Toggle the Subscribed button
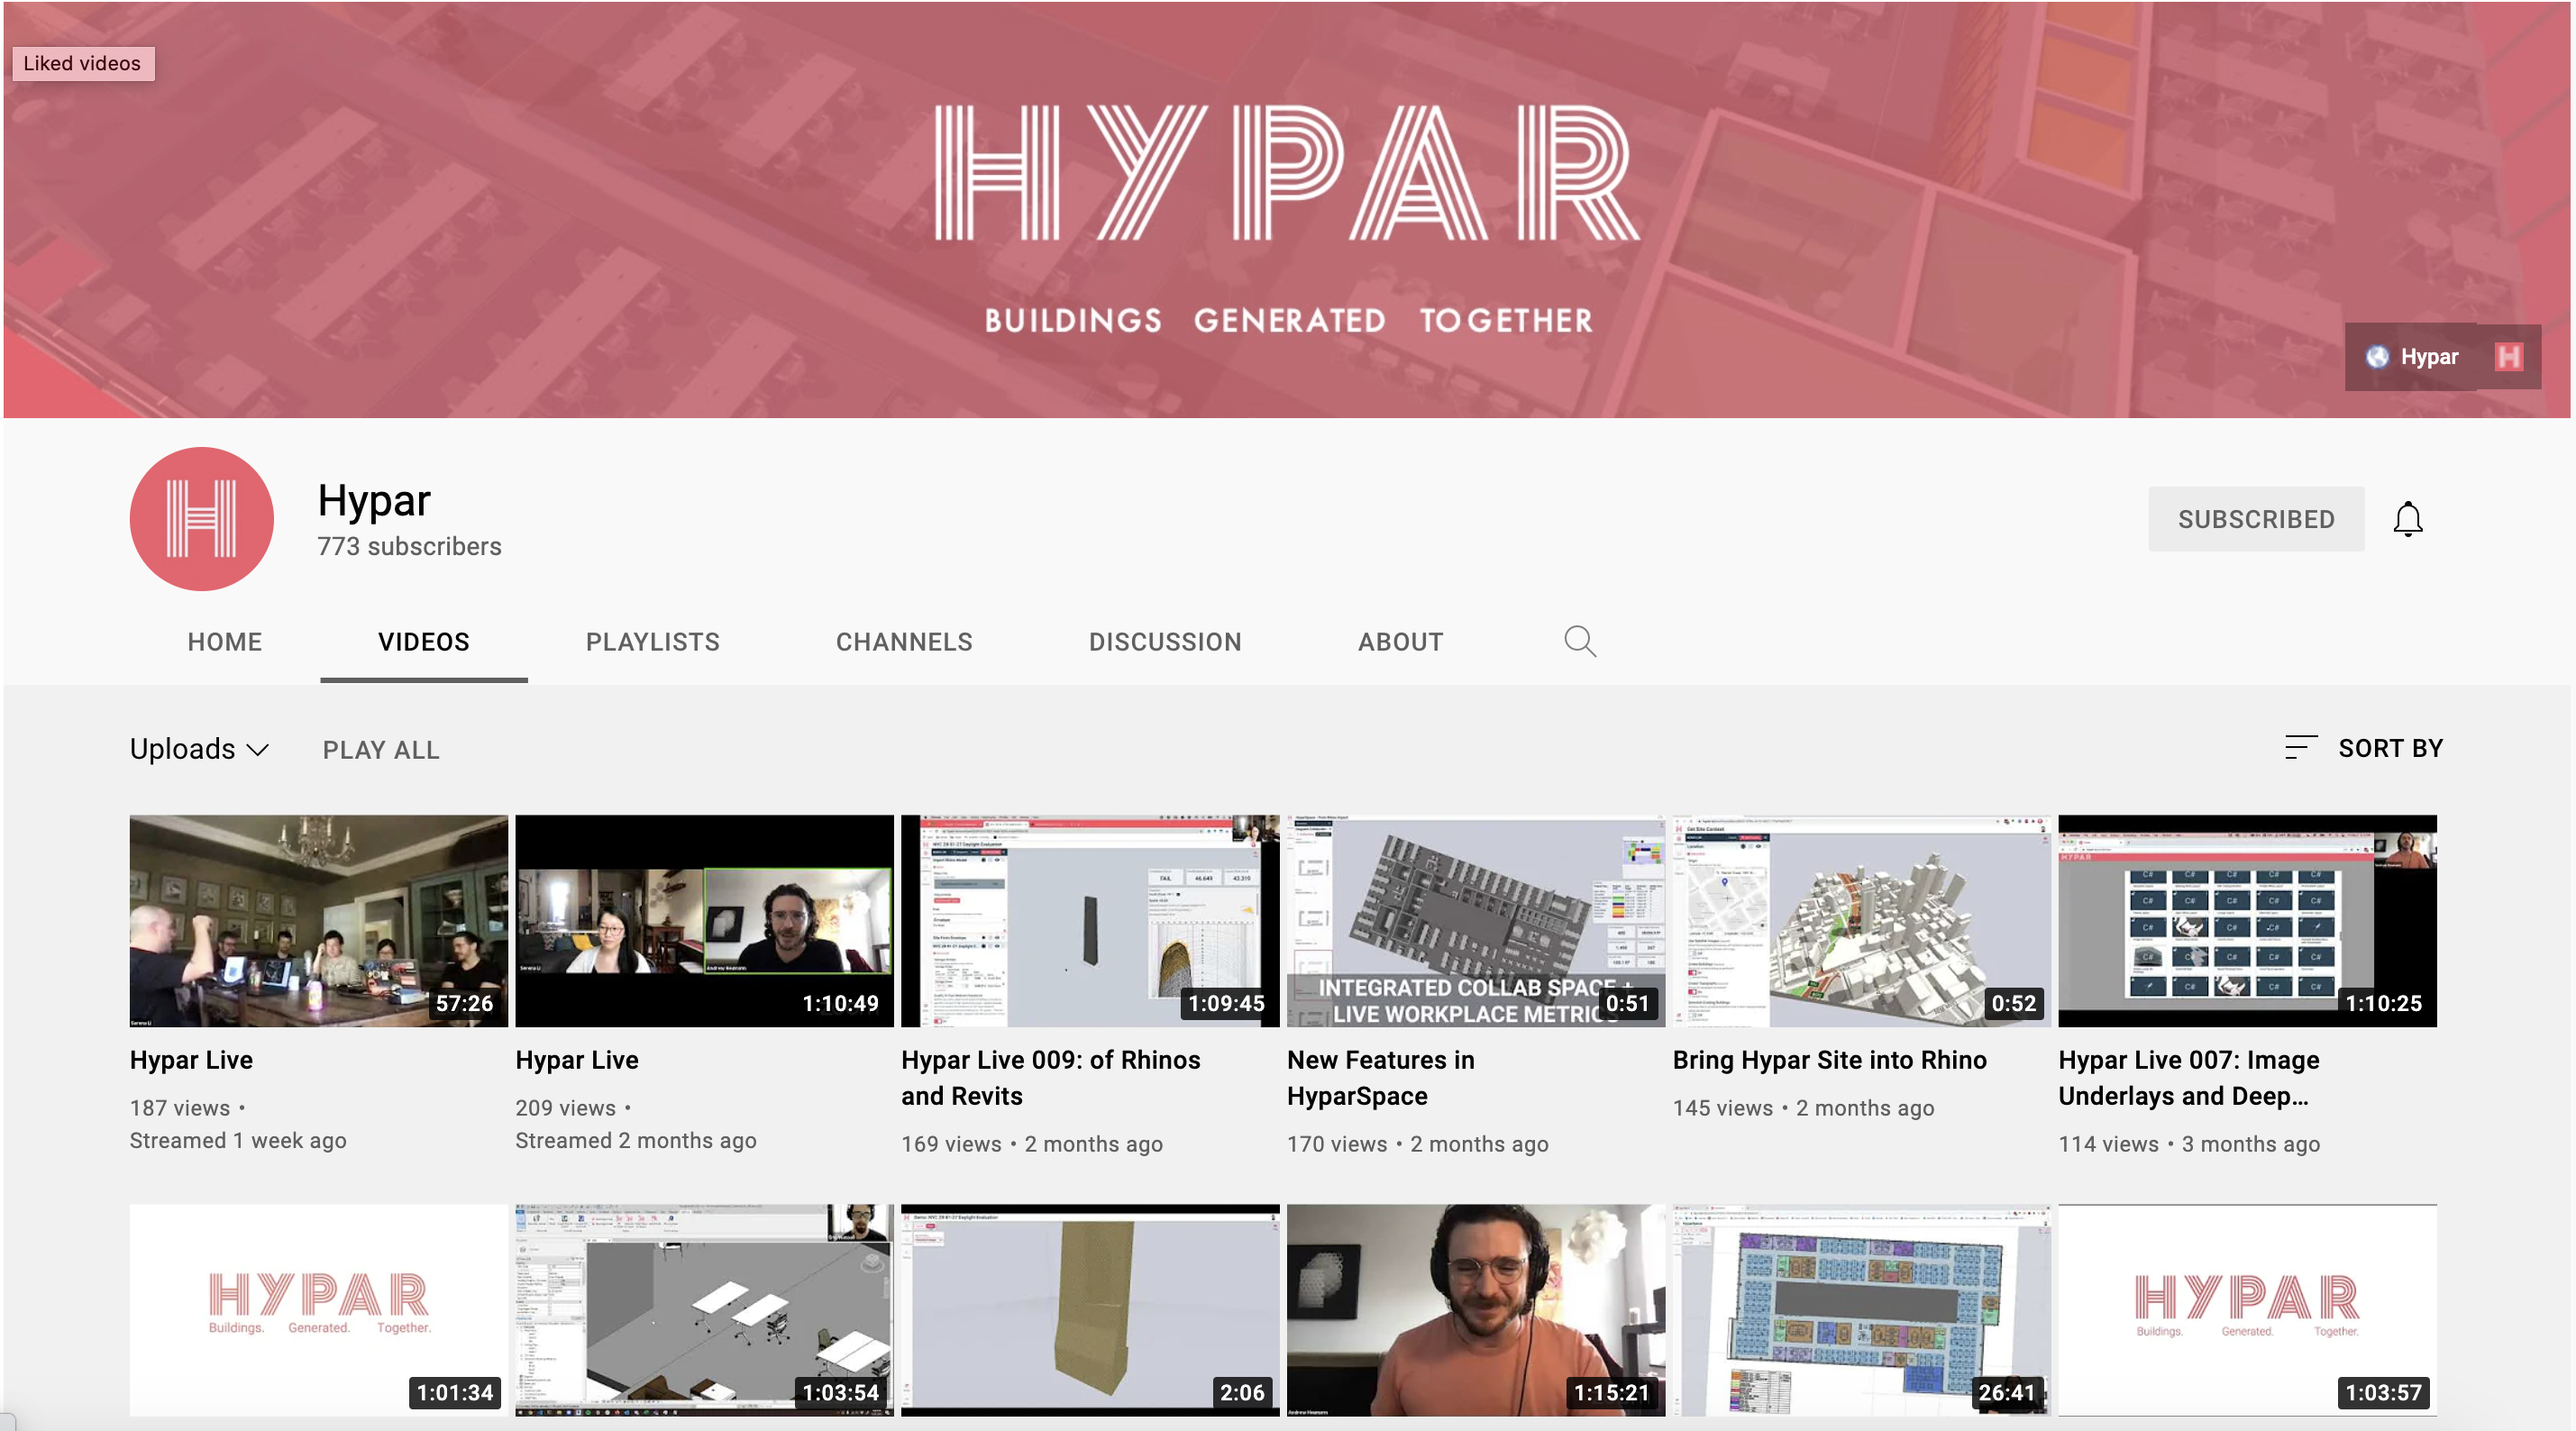The height and width of the screenshot is (1431, 2576). [2255, 519]
